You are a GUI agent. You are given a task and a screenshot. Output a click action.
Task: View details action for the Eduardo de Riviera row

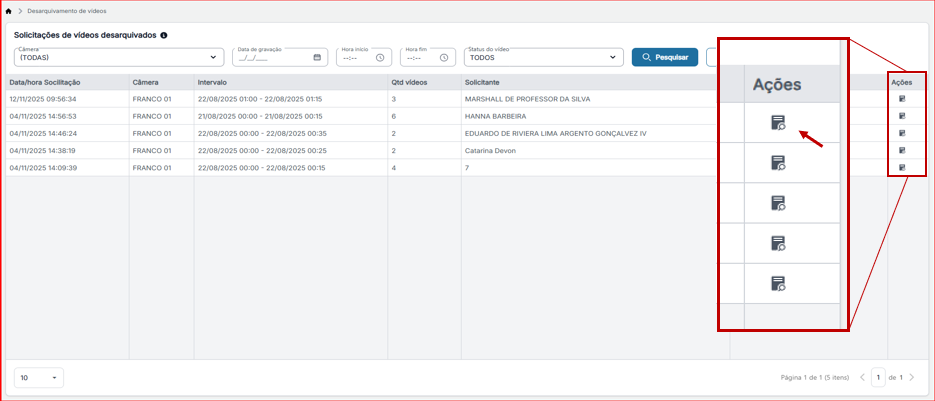[x=902, y=133]
